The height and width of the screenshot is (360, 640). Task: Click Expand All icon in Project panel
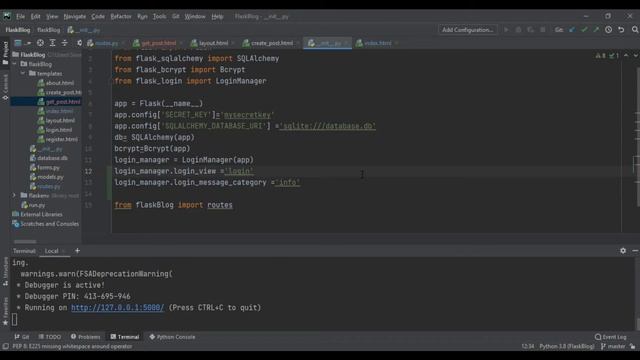(52, 43)
